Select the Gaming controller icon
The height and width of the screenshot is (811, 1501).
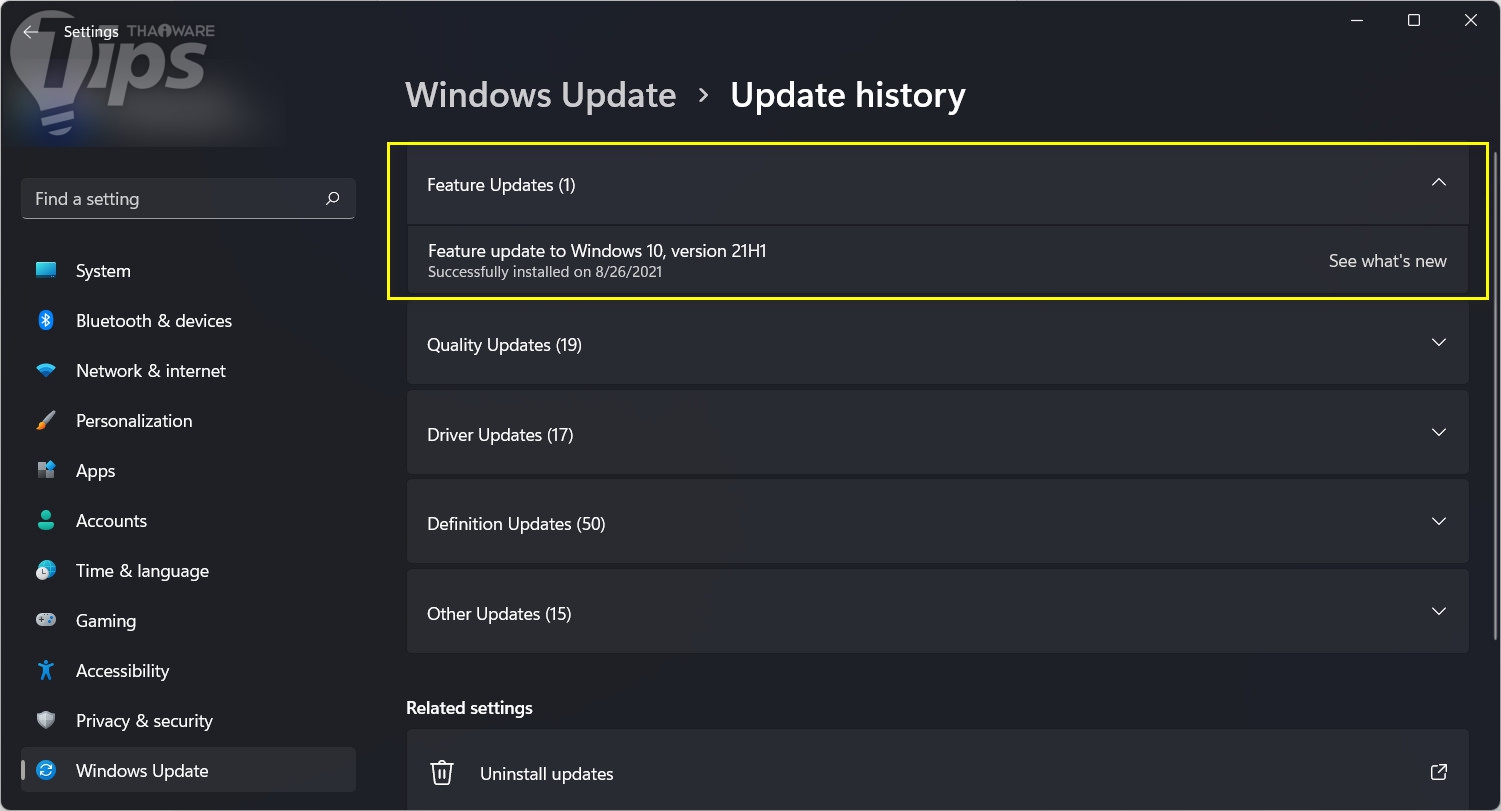(46, 620)
